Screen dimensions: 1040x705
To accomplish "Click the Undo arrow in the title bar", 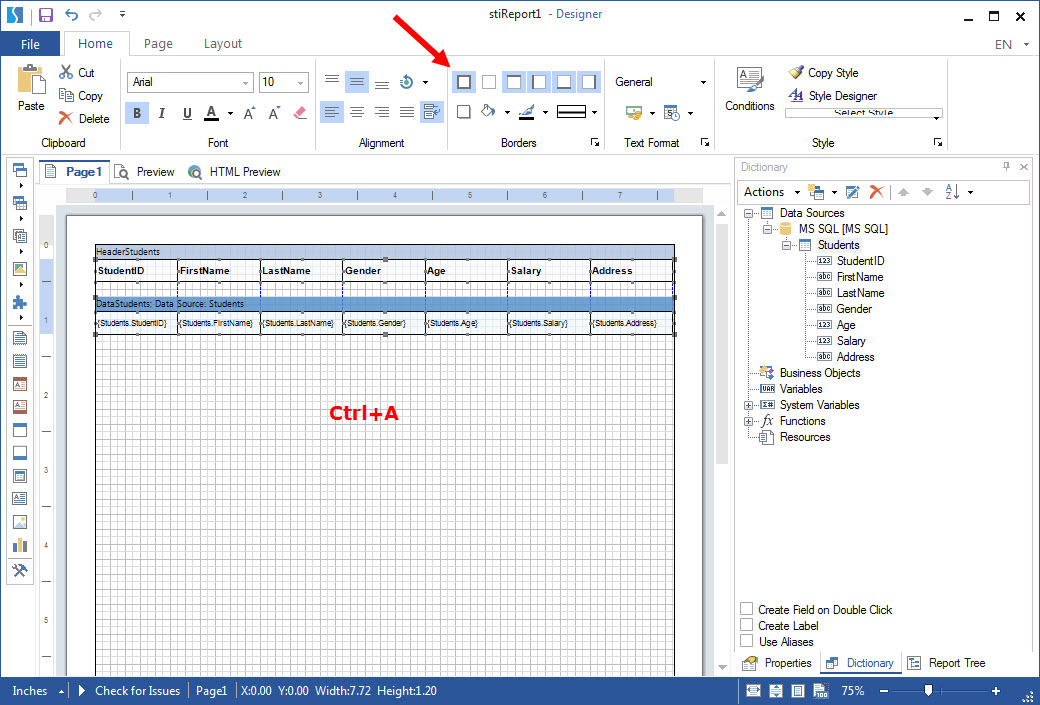I will coord(72,15).
